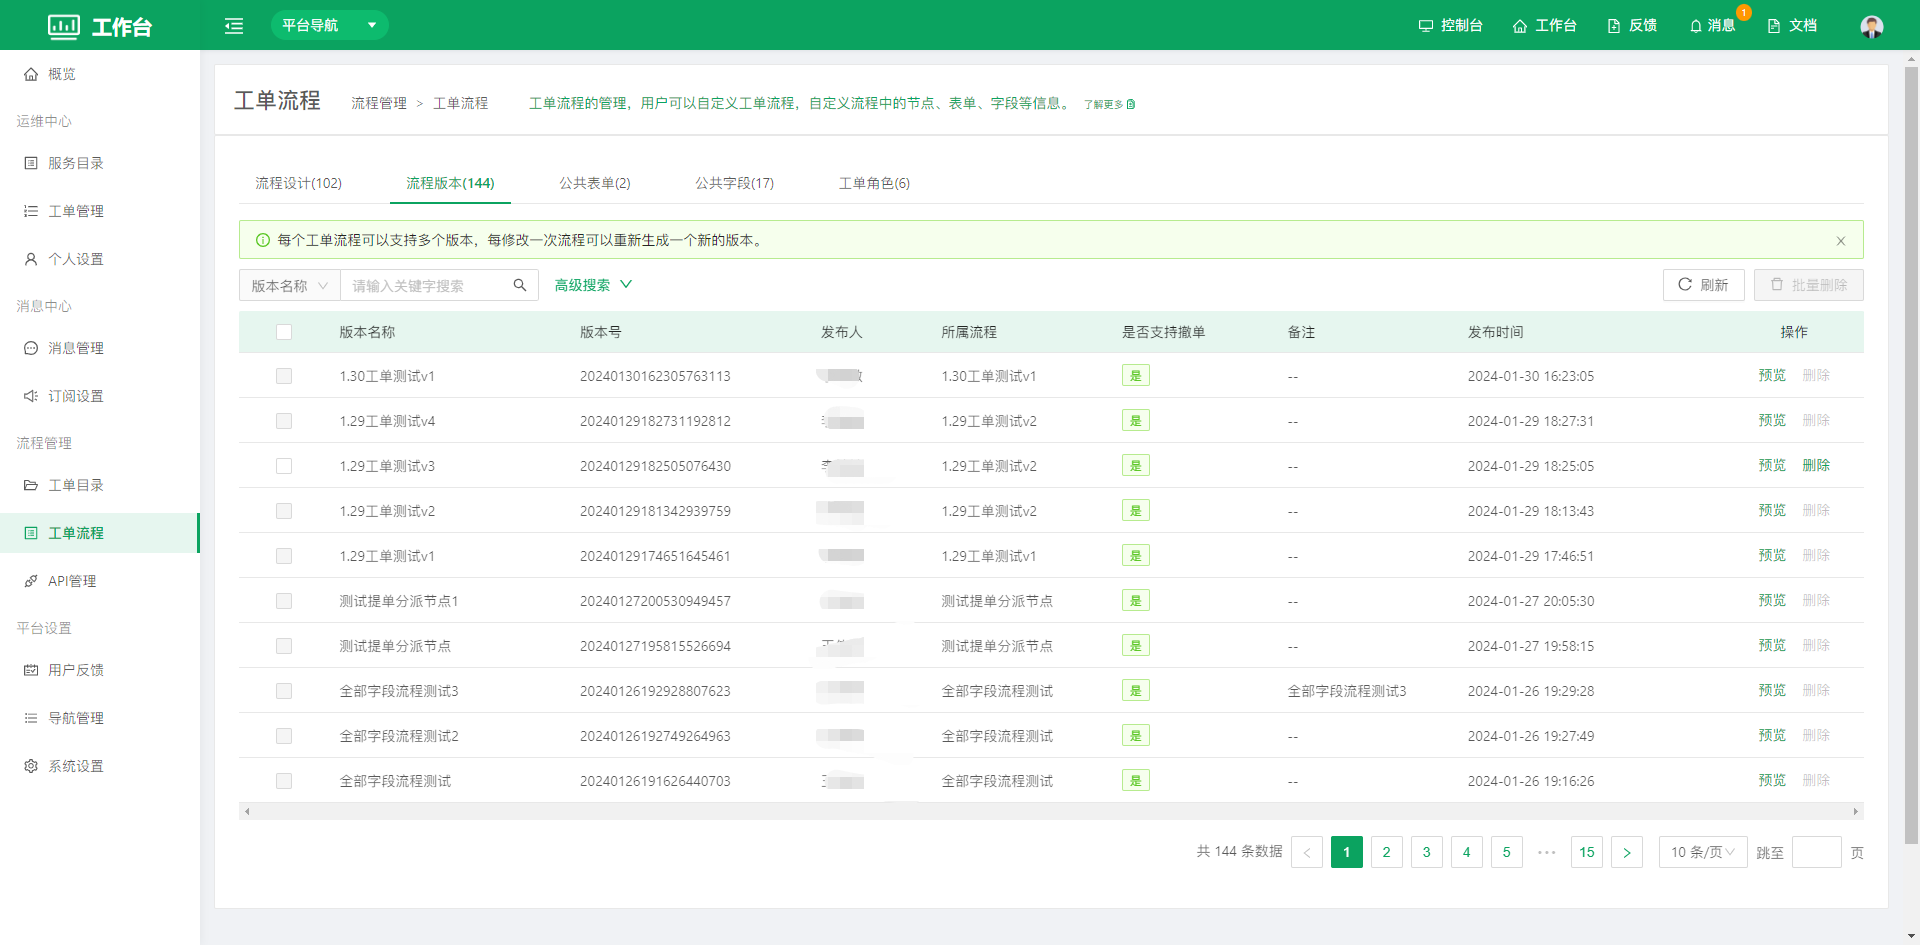Screen dimensions: 1920x945
Task: Open 控制台 from the top bar
Action: click(x=1450, y=25)
